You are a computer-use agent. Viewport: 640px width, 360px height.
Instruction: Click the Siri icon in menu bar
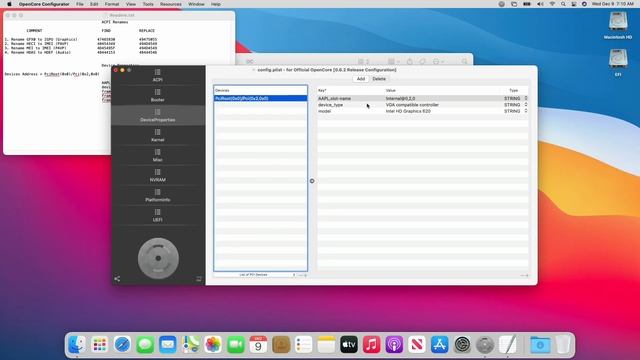[584, 4]
